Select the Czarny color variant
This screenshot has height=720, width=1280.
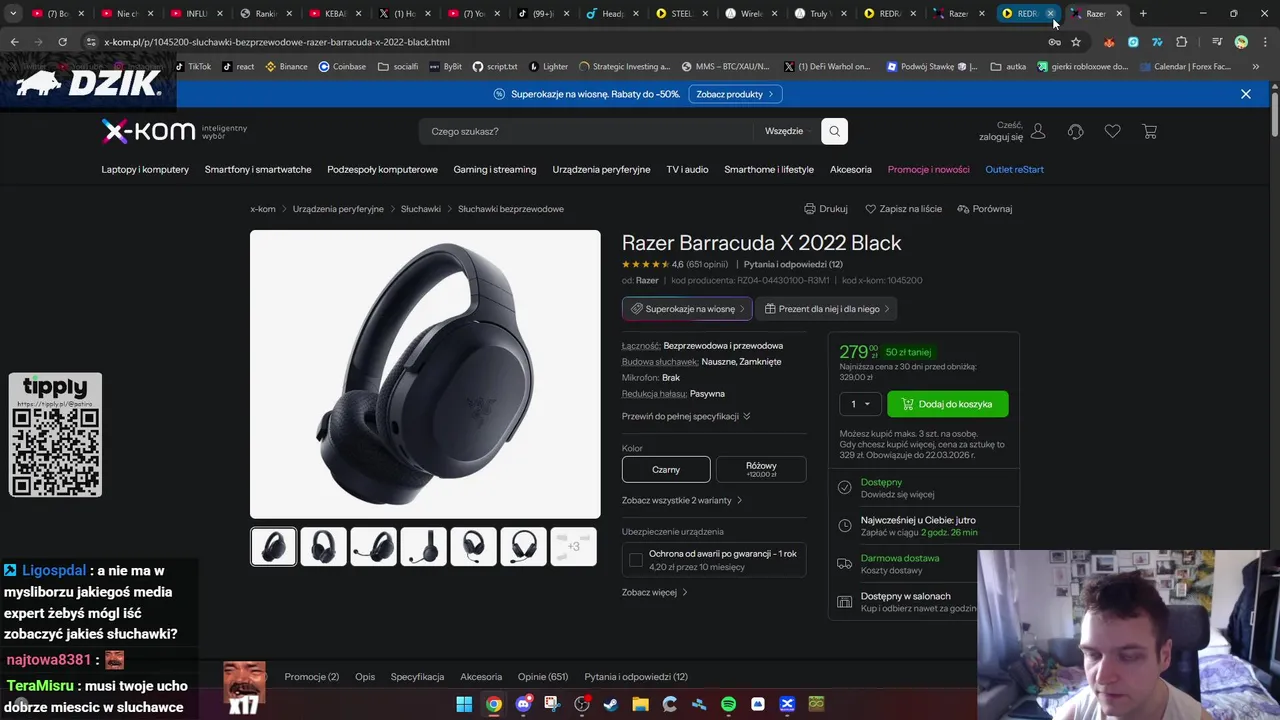666,469
